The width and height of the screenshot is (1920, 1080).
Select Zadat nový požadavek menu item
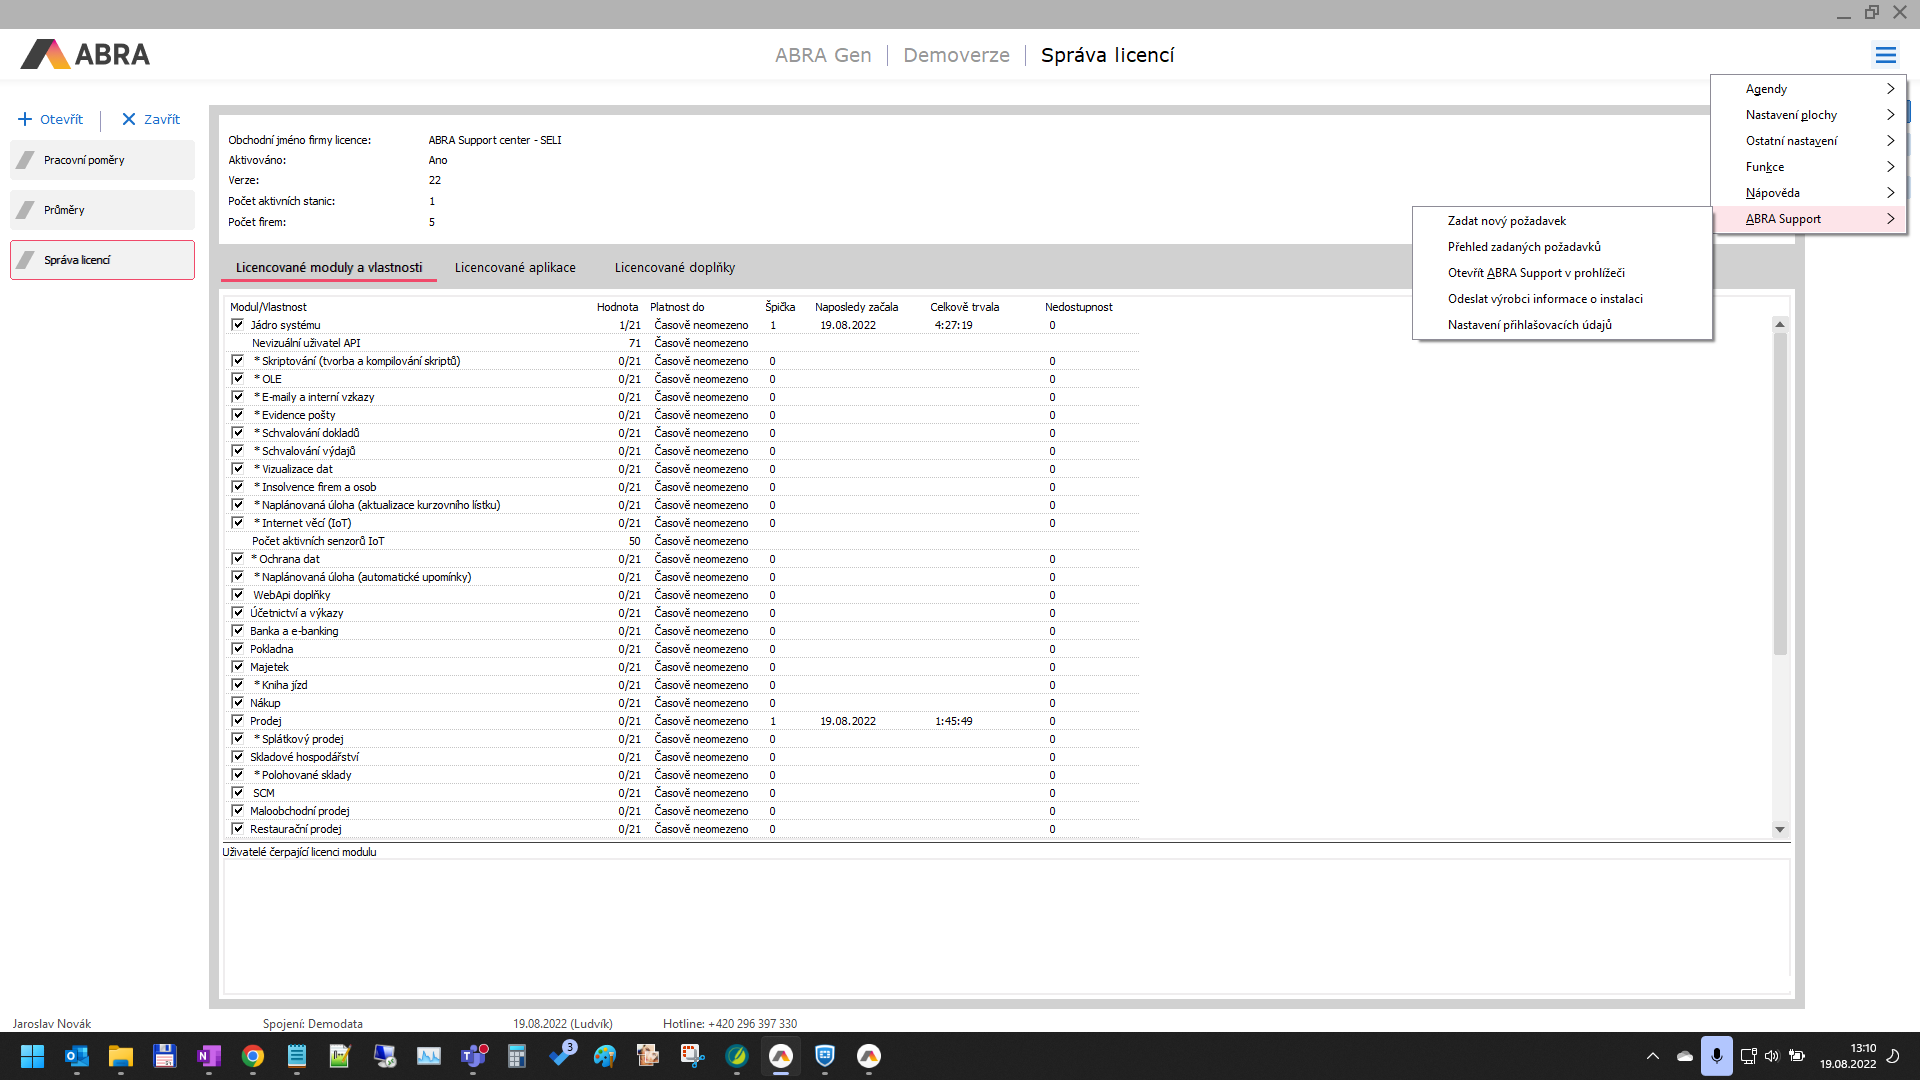(x=1506, y=221)
